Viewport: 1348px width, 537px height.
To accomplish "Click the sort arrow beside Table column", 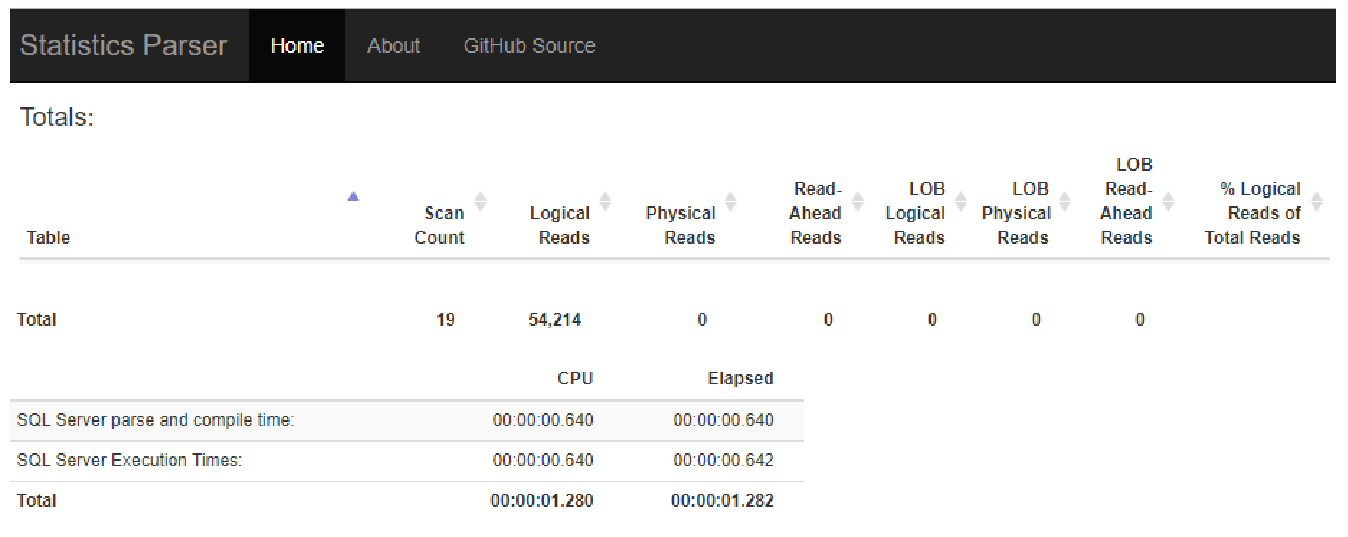I will coord(353,196).
